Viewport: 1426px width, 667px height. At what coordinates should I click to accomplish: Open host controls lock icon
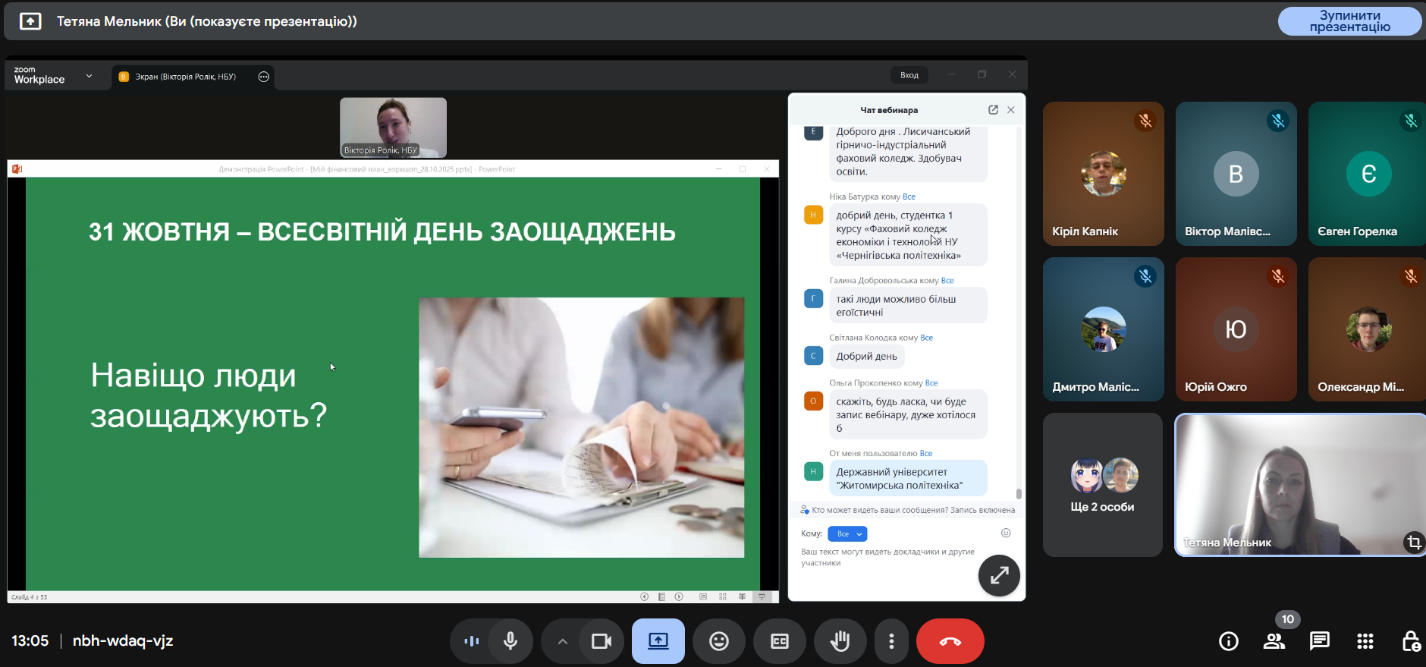(1411, 641)
